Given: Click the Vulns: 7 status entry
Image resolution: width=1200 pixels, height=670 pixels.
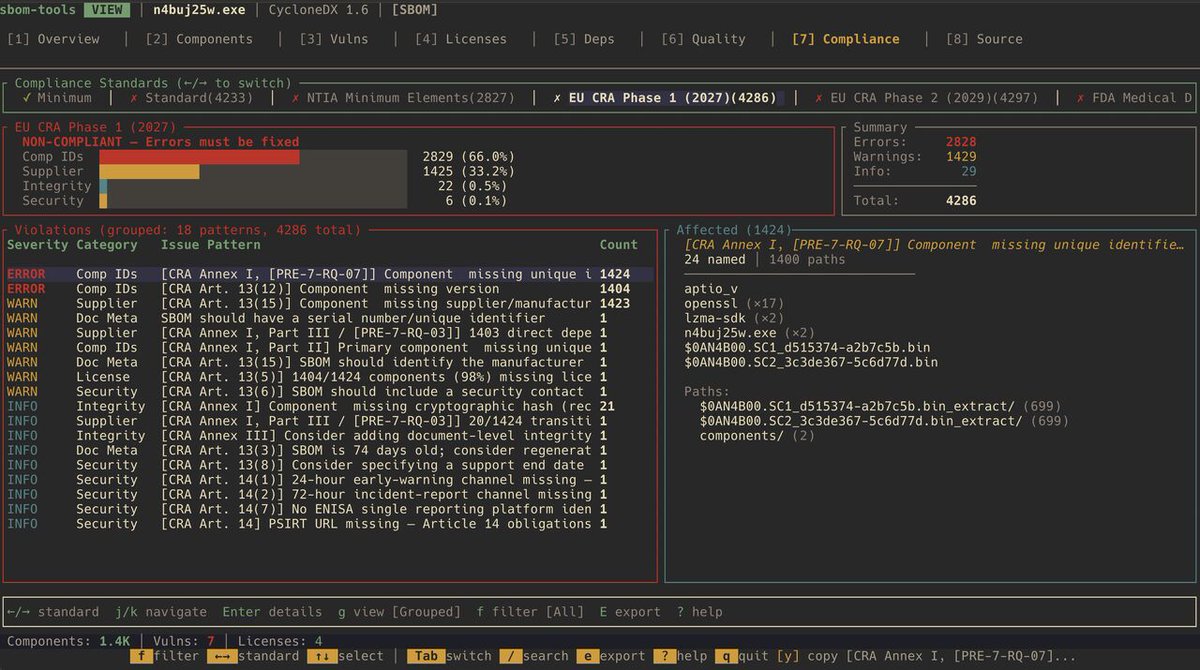Looking at the screenshot, I should click(184, 641).
